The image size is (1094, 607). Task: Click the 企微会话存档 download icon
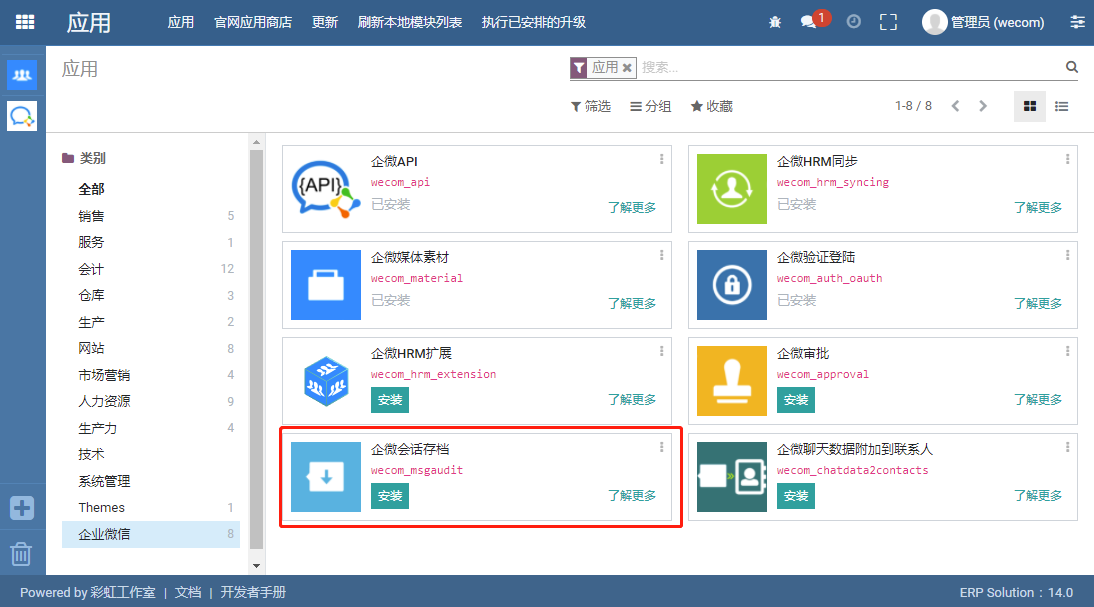pos(326,477)
